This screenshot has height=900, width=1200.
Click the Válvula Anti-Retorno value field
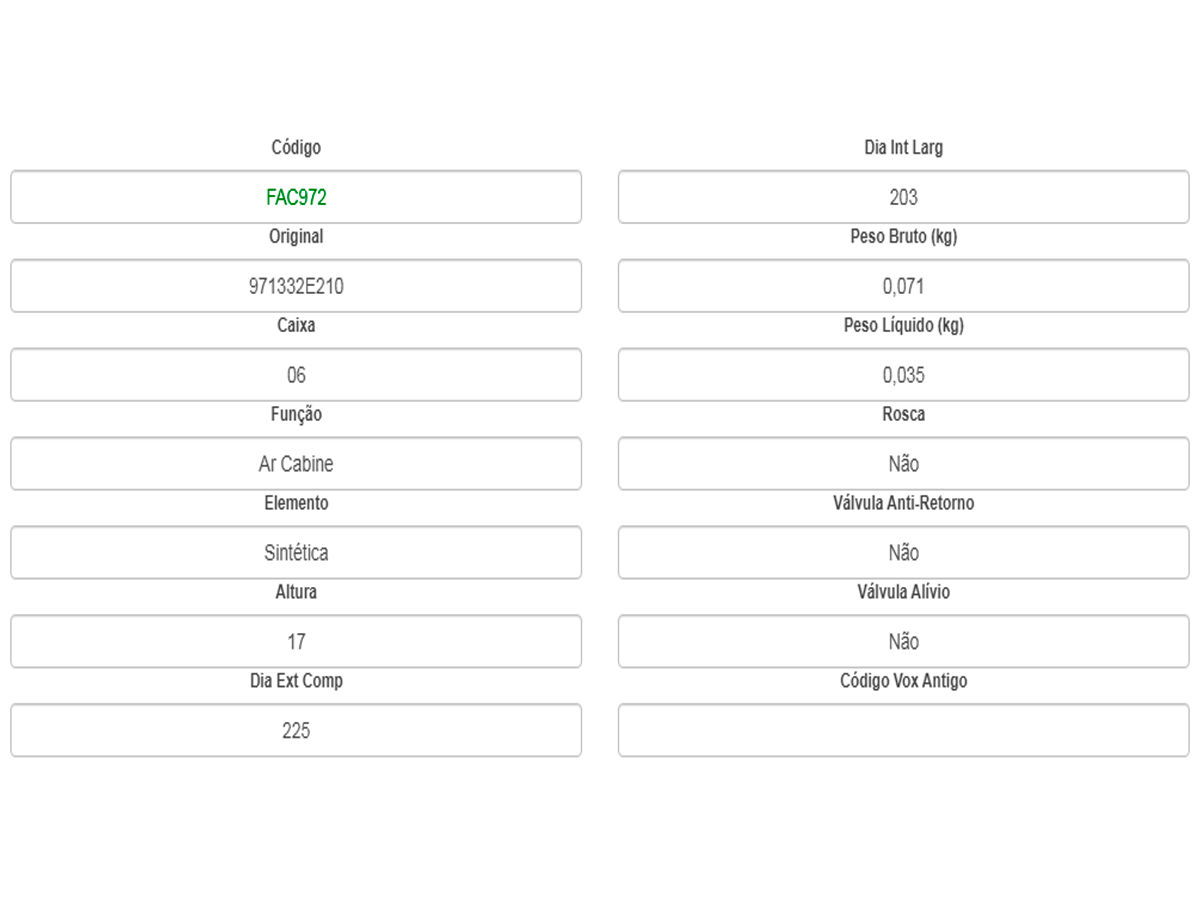click(x=903, y=553)
